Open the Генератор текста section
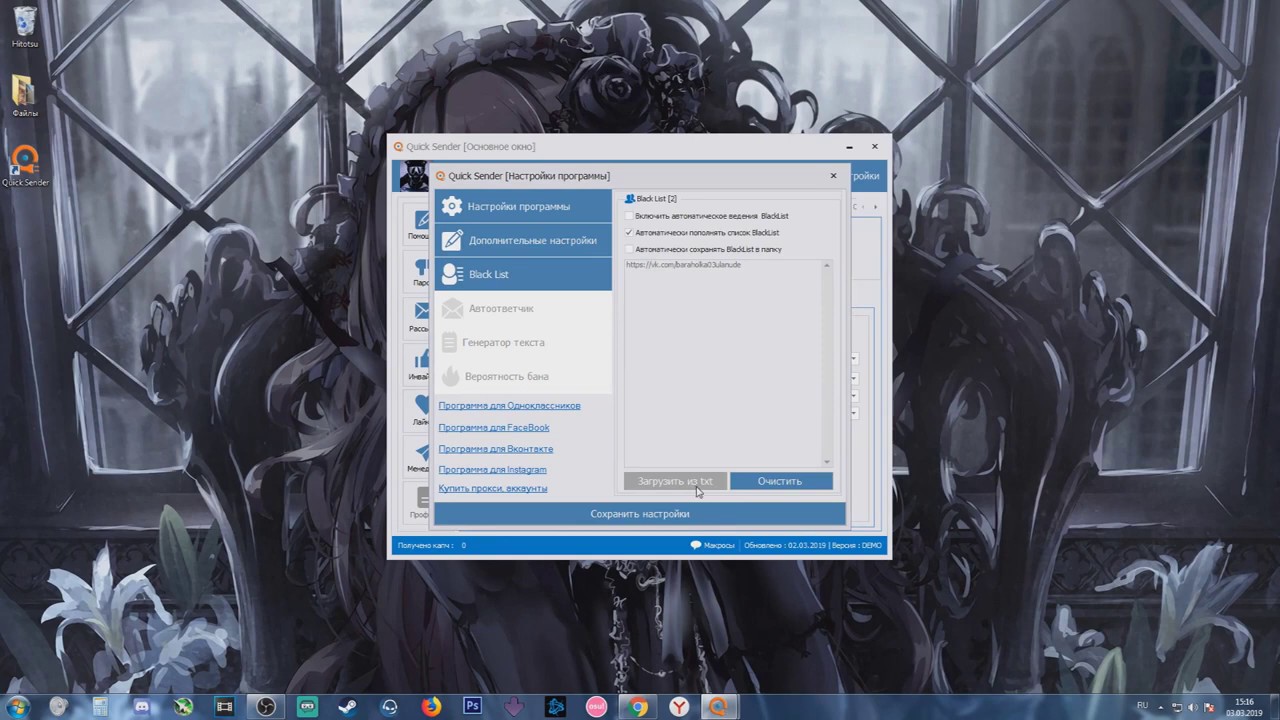Image resolution: width=1280 pixels, height=720 pixels. 523,342
